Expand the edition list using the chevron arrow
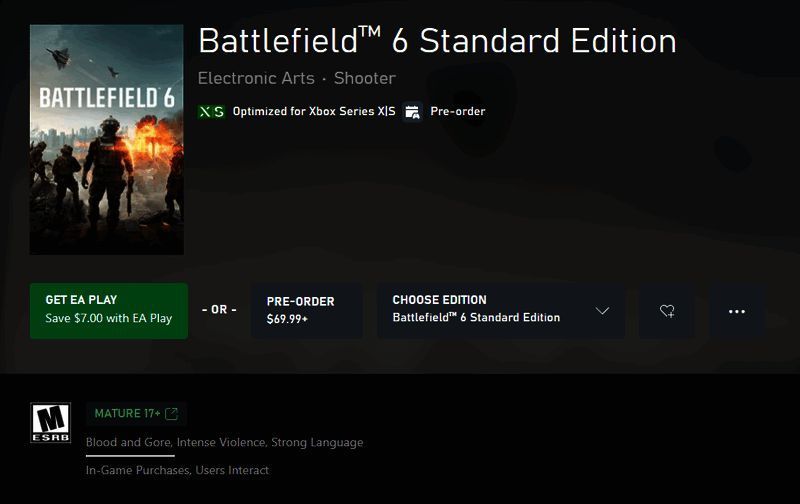 coord(602,311)
